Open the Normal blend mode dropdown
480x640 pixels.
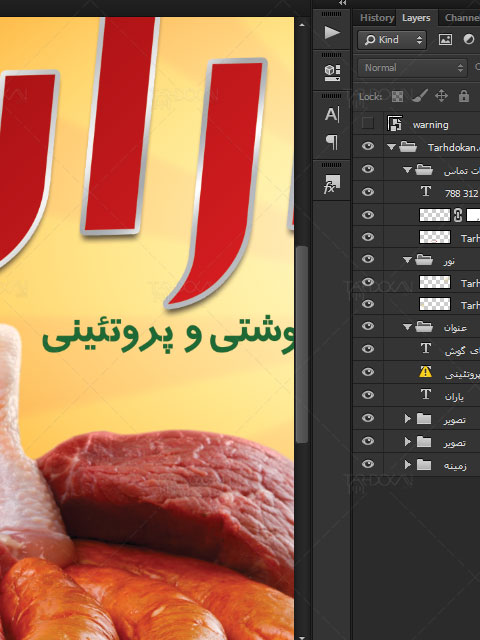pyautogui.click(x=412, y=68)
